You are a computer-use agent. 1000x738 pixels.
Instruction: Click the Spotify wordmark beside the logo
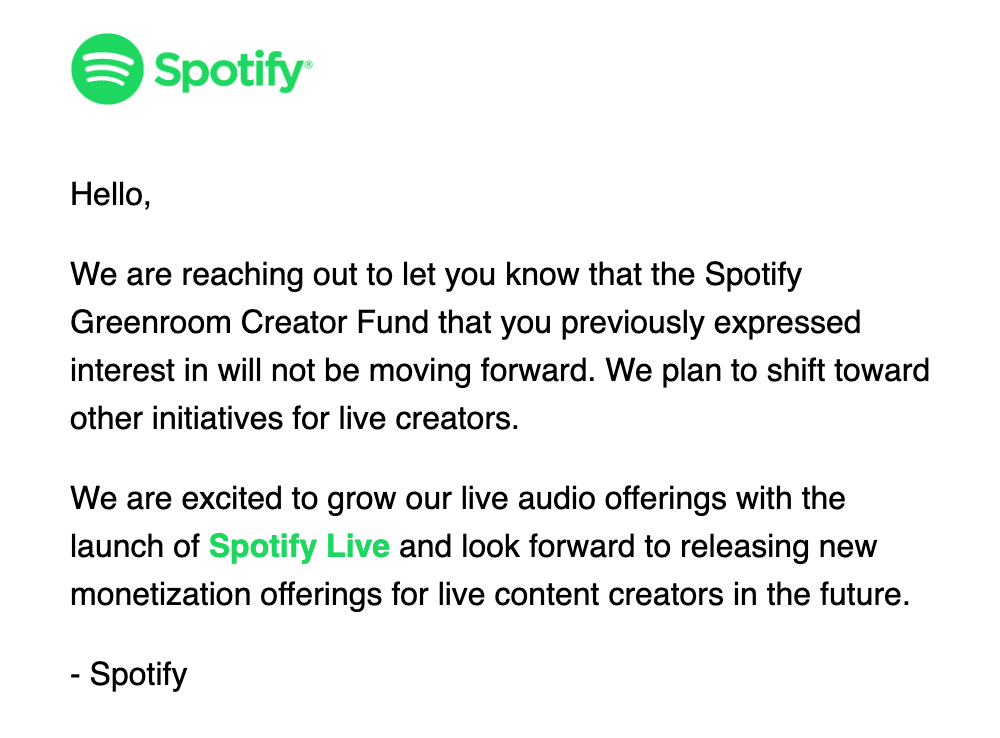[233, 71]
